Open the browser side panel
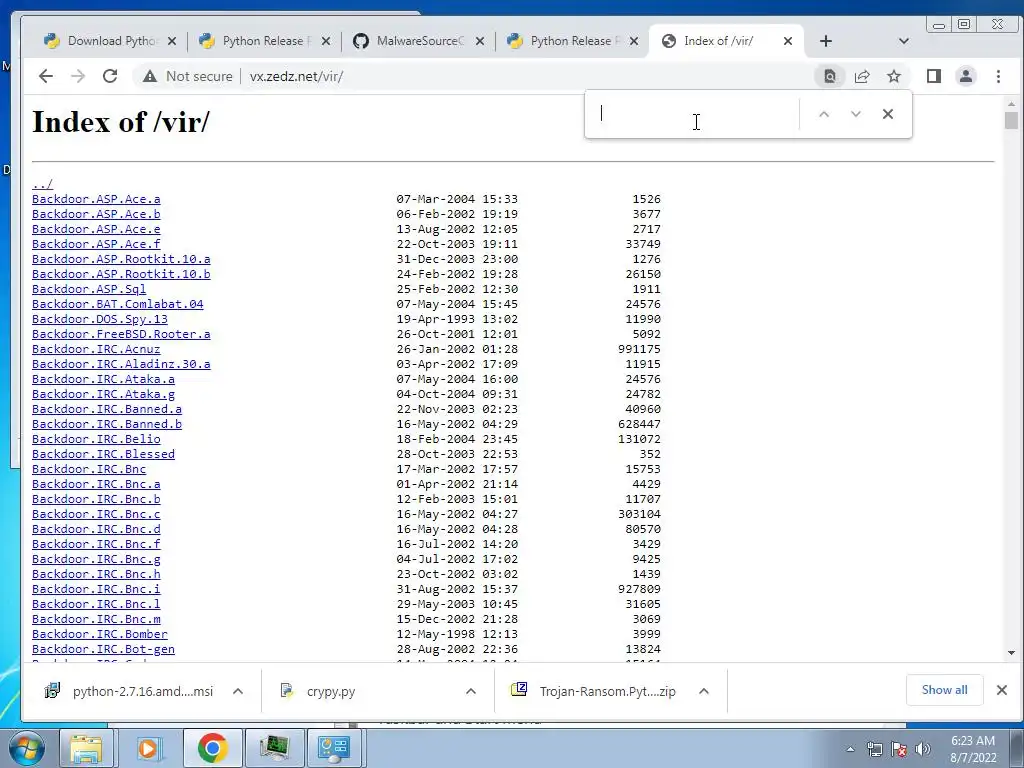Image resolution: width=1024 pixels, height=768 pixels. 934,76
